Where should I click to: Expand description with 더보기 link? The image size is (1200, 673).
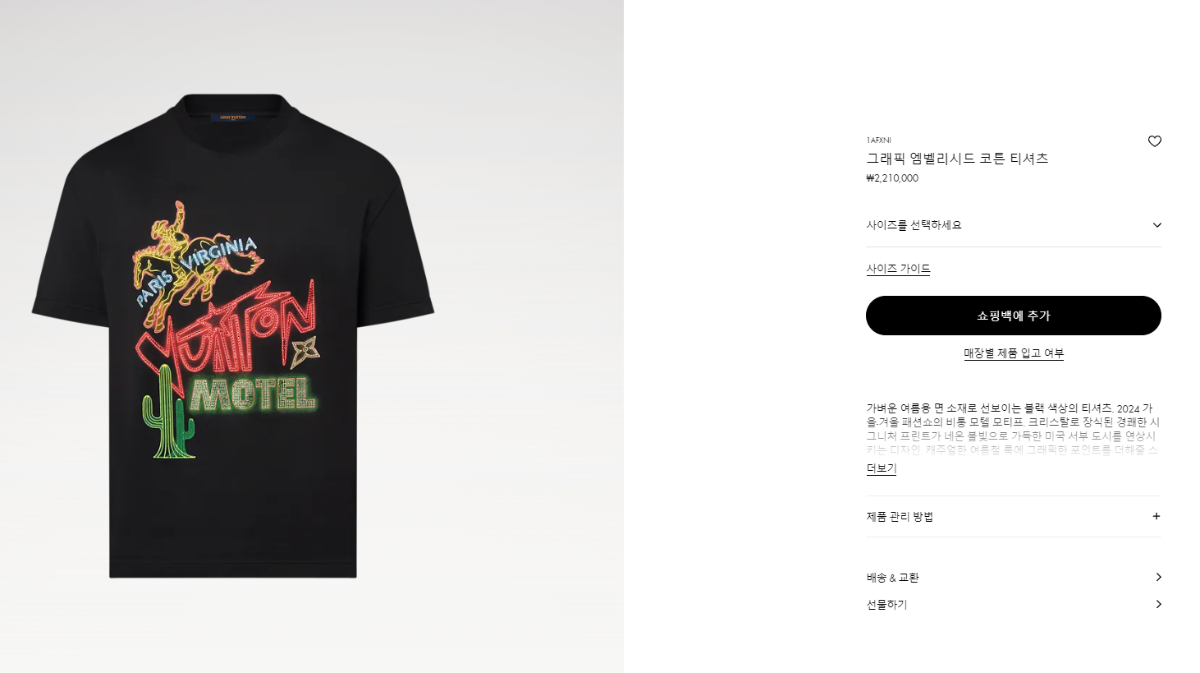881,469
